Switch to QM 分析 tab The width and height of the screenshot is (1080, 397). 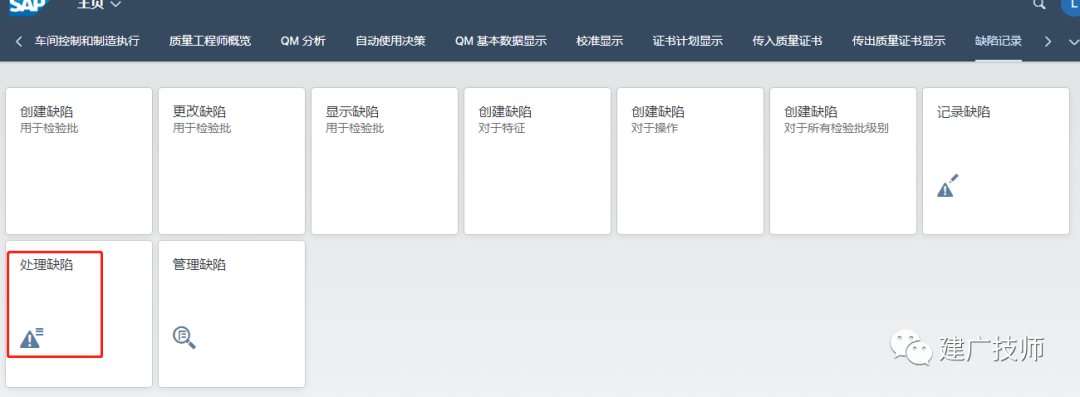[303, 41]
